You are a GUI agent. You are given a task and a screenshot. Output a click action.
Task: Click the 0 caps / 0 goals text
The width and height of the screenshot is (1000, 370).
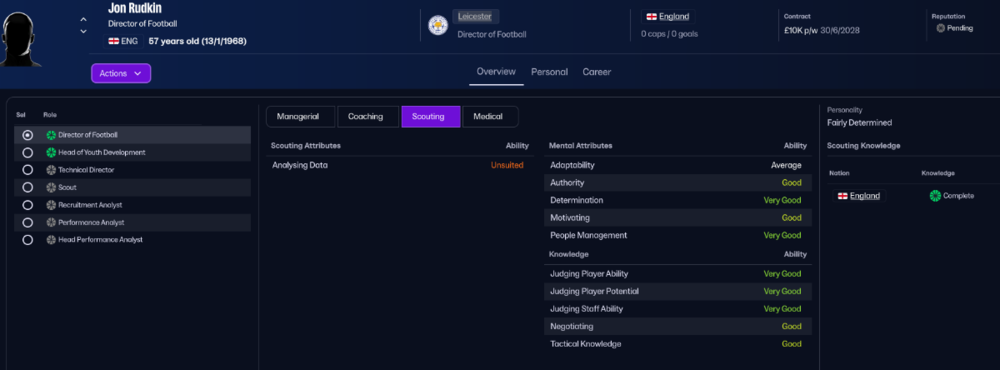point(669,34)
